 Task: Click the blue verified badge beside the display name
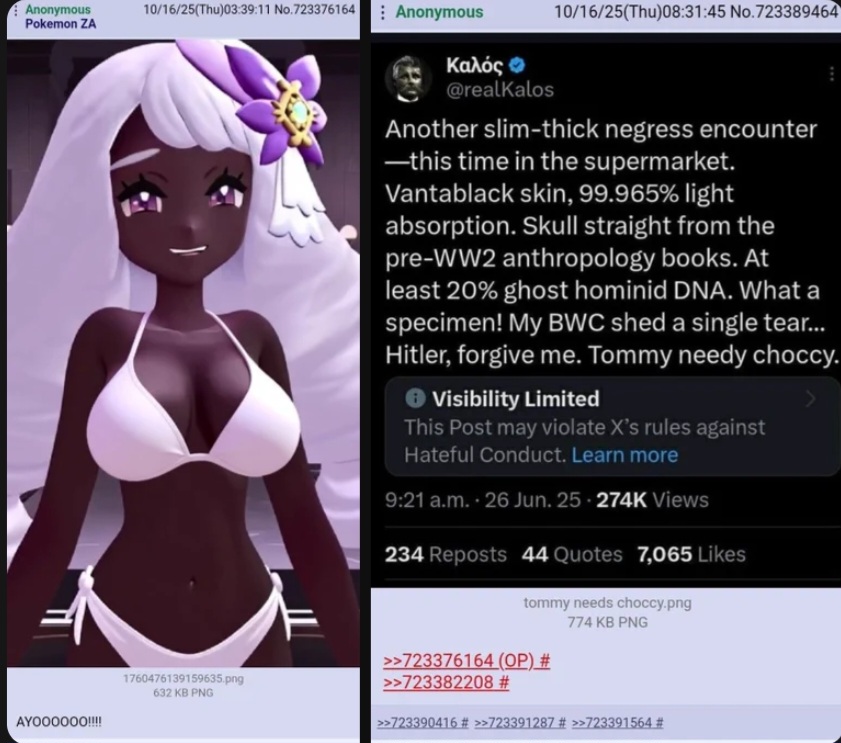[x=517, y=65]
